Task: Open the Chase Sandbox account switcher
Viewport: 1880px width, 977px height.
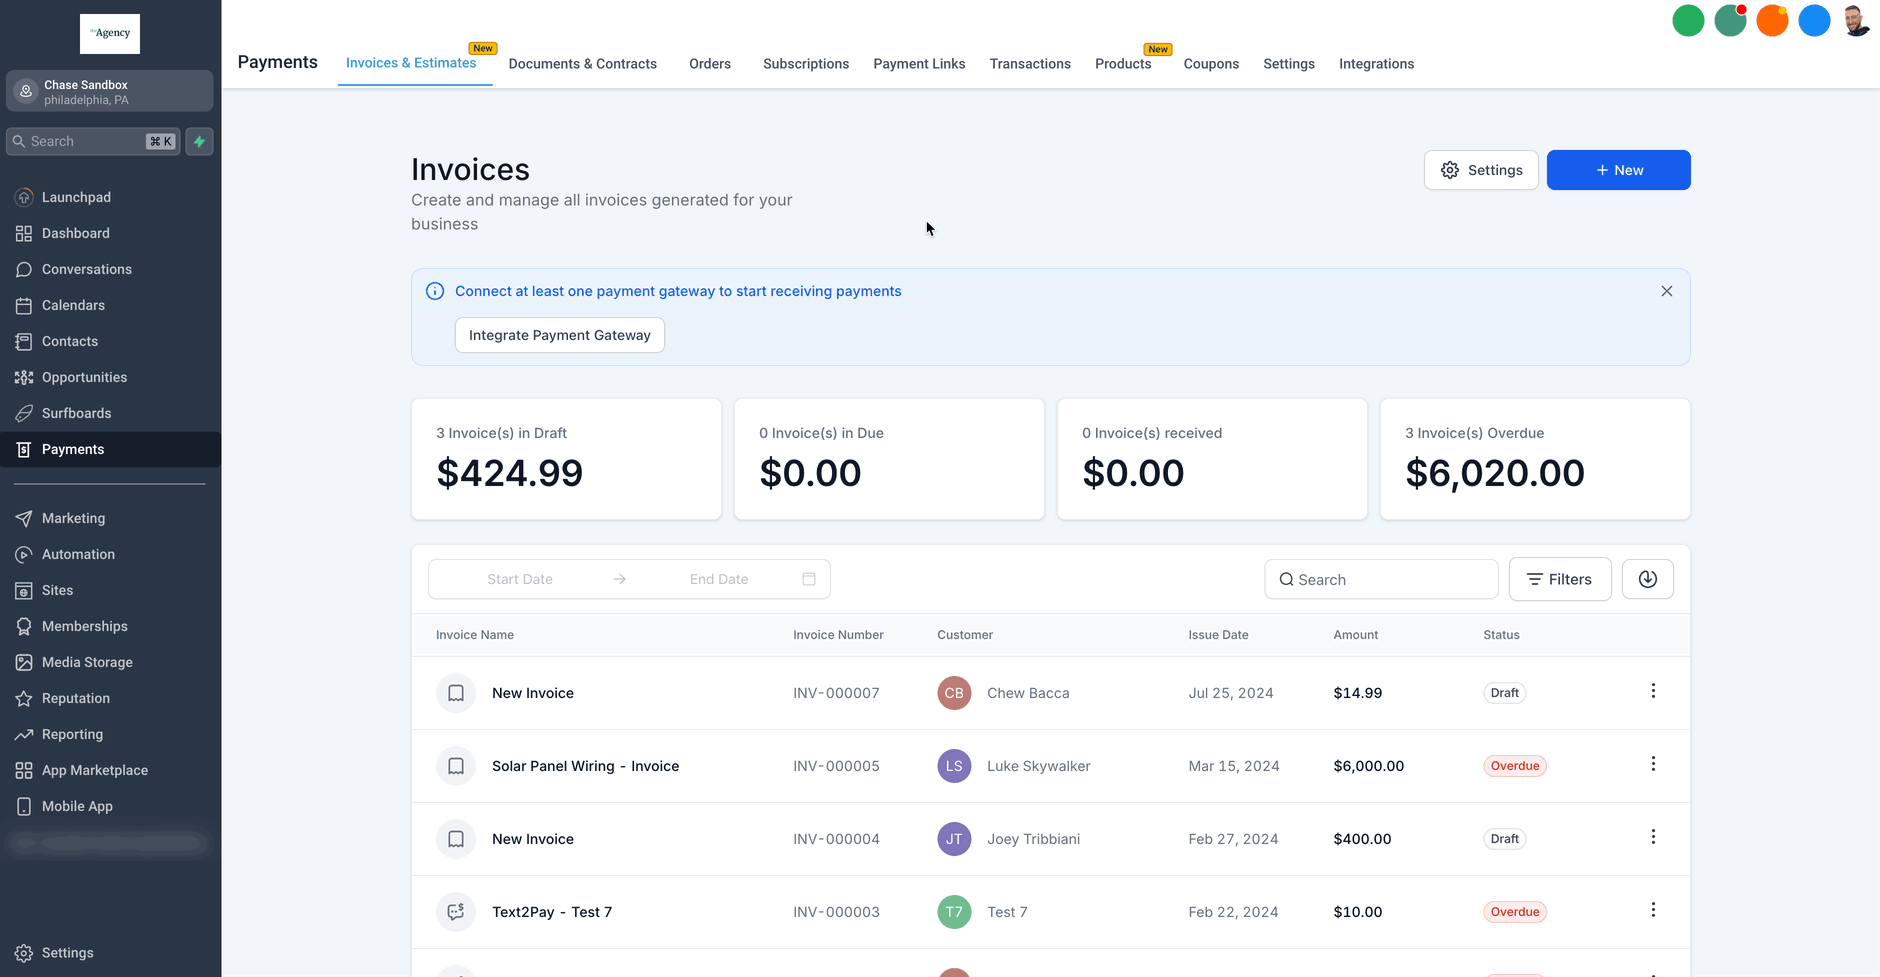Action: click(110, 91)
